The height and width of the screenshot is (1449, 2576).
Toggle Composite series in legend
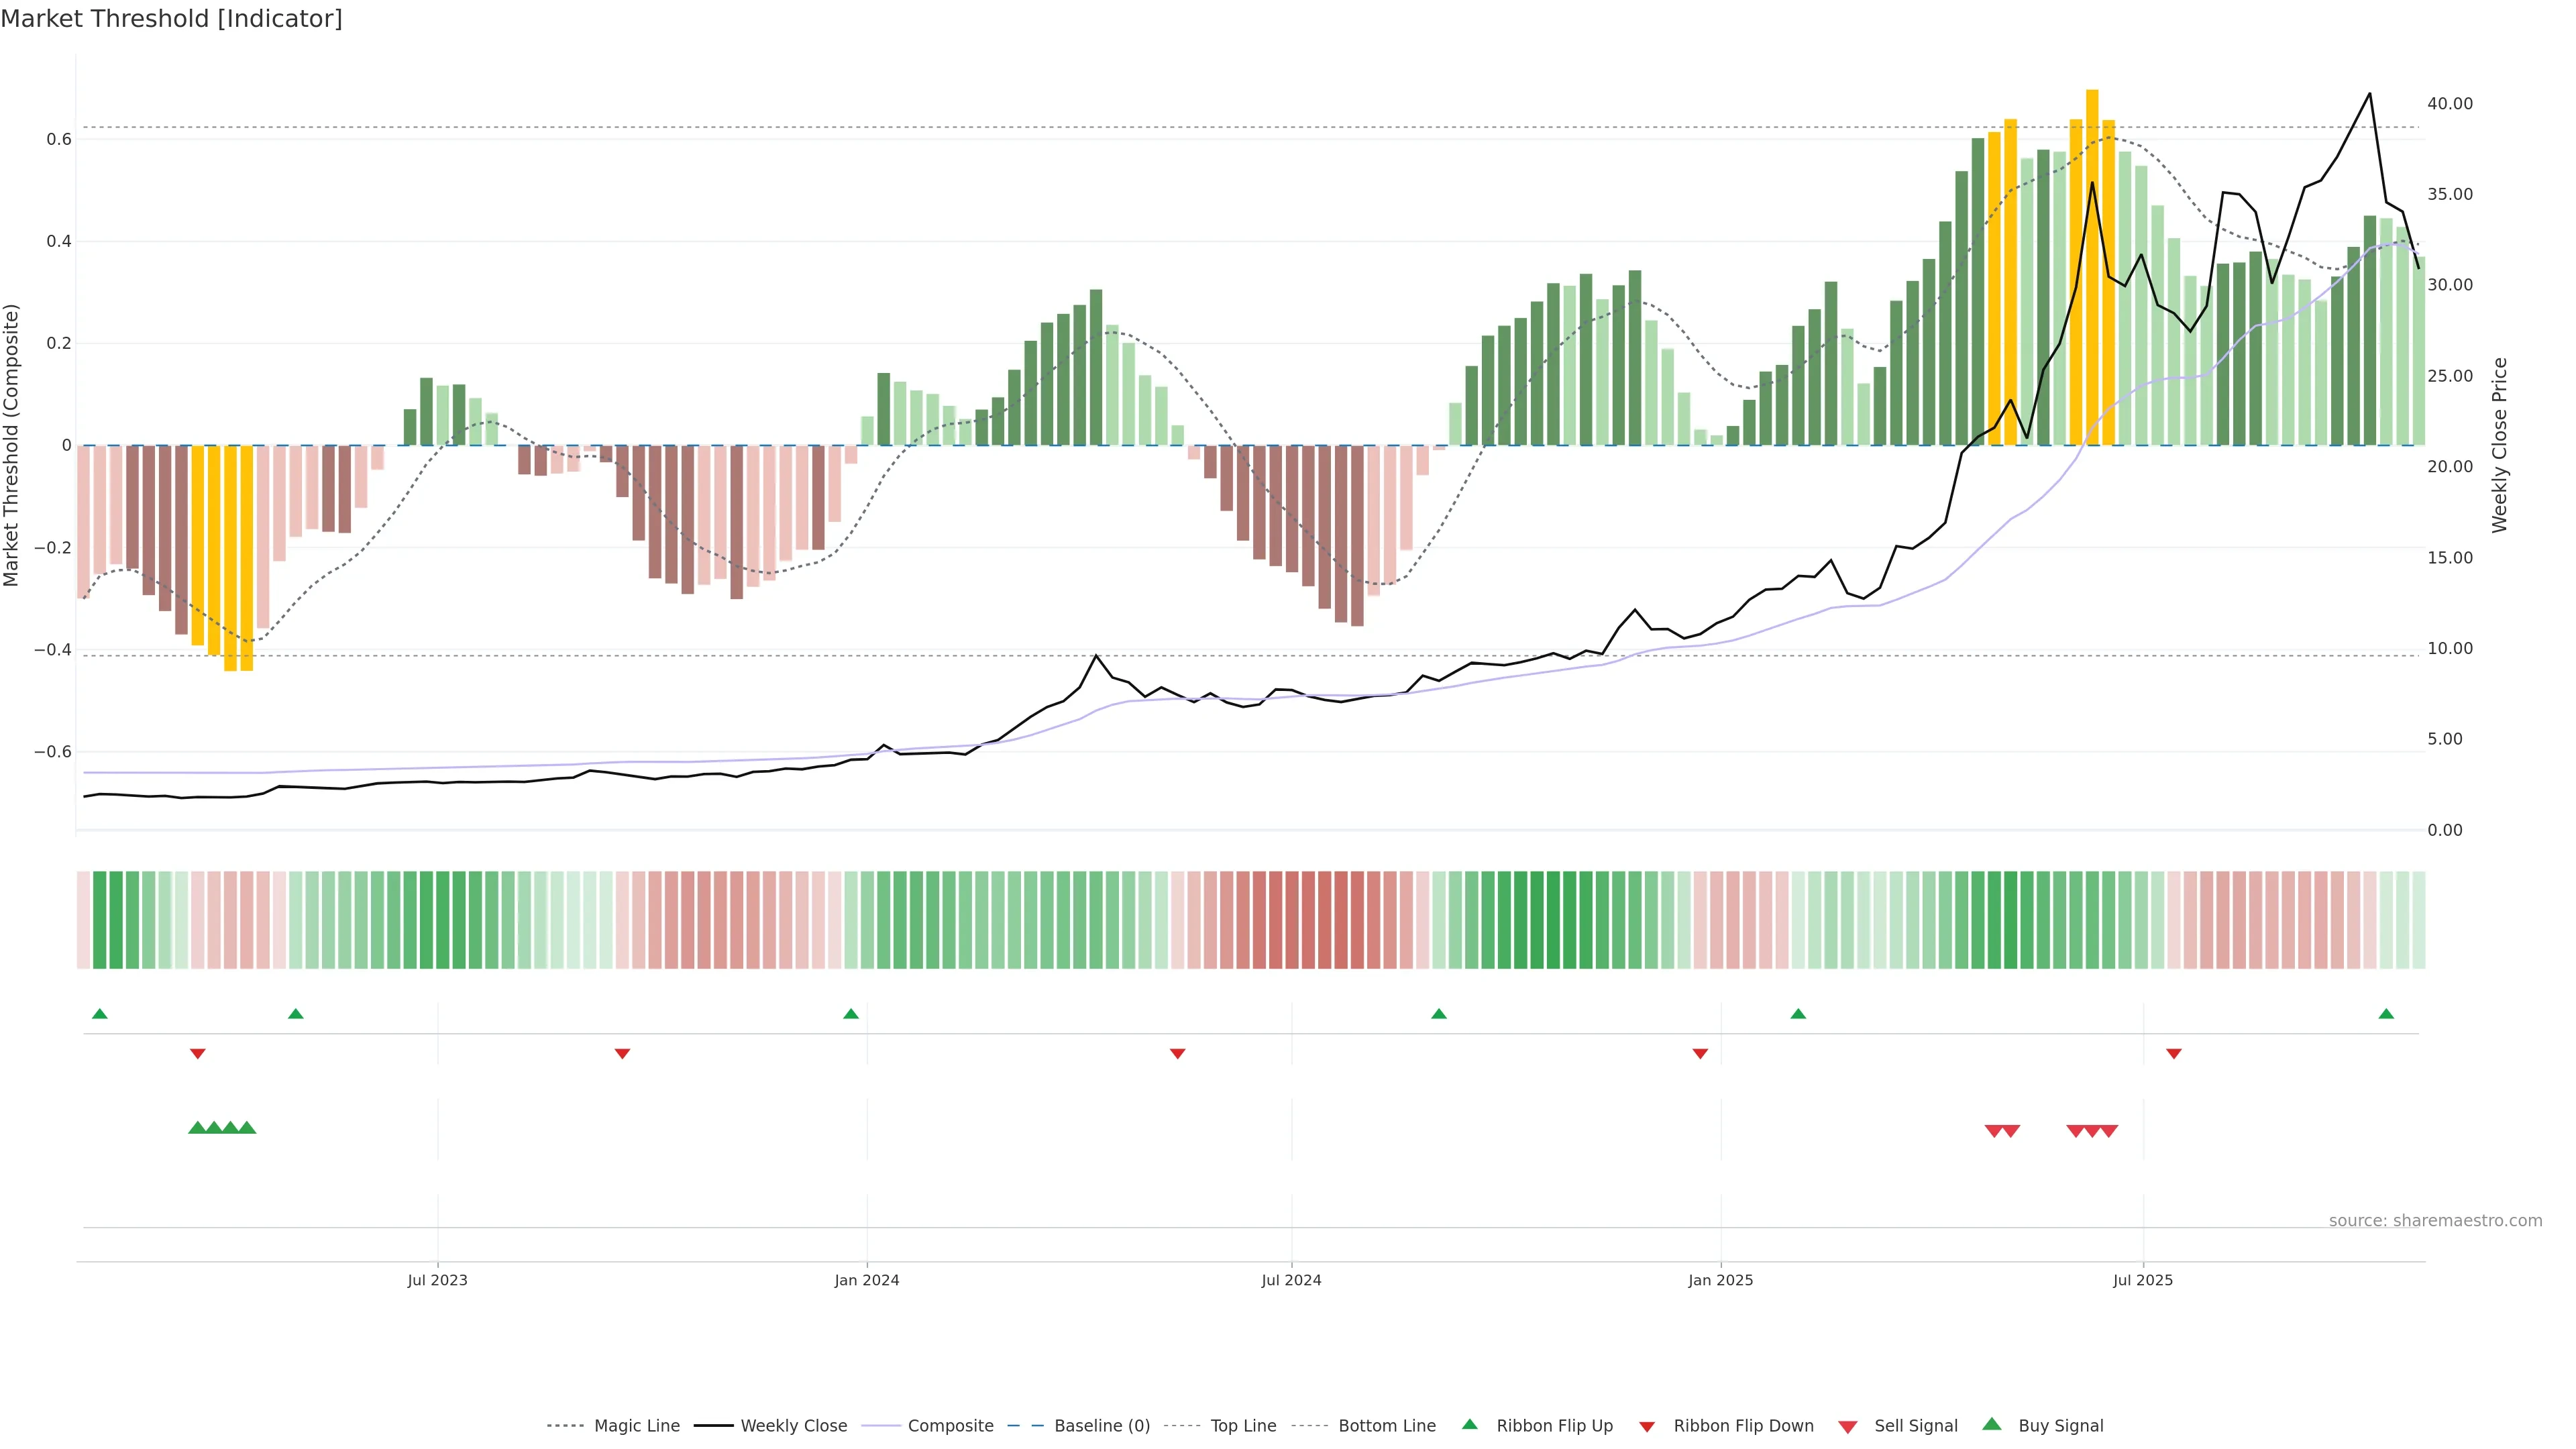coord(950,1426)
